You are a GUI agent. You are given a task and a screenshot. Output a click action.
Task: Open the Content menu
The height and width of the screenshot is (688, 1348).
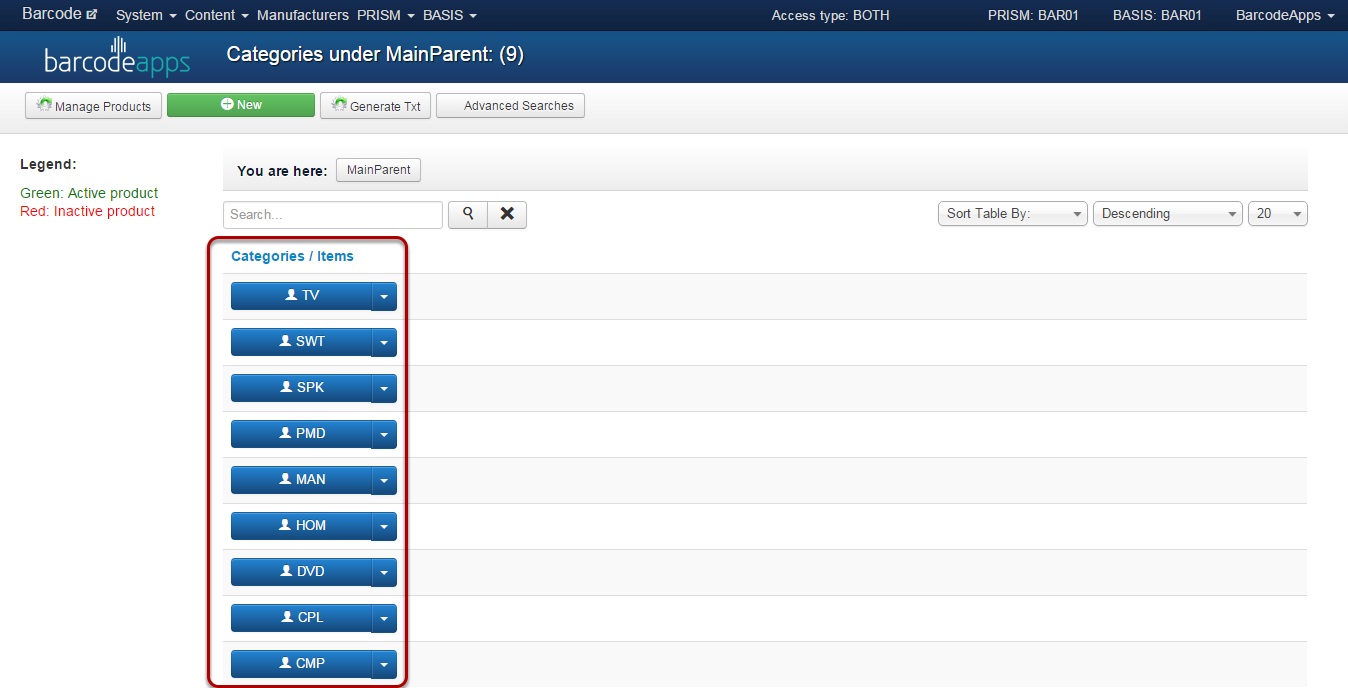tap(216, 15)
